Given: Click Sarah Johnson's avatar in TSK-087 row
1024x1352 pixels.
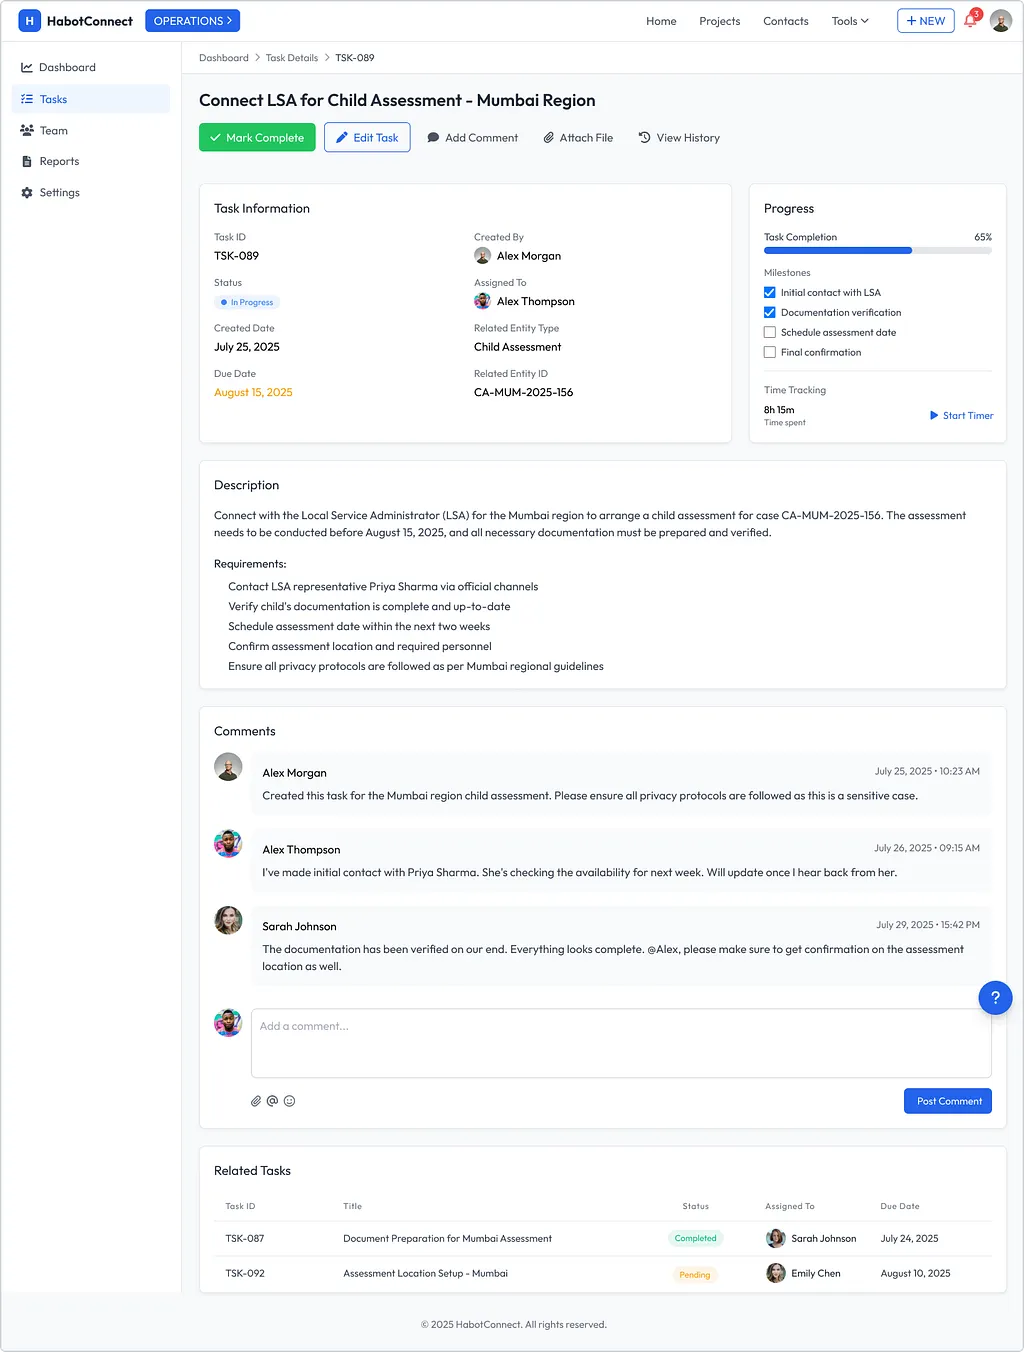Looking at the screenshot, I should (x=776, y=1238).
